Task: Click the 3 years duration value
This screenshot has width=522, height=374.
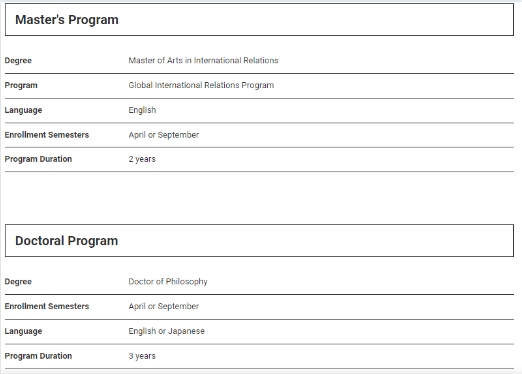Action: coord(142,356)
